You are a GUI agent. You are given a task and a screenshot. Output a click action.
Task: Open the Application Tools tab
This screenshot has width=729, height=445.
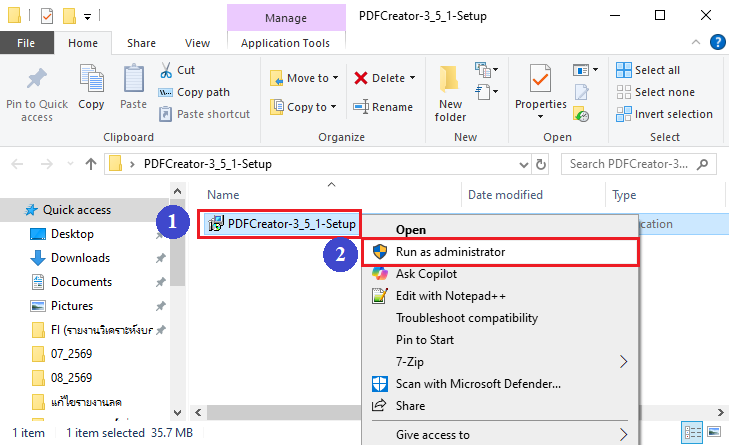pyautogui.click(x=285, y=43)
